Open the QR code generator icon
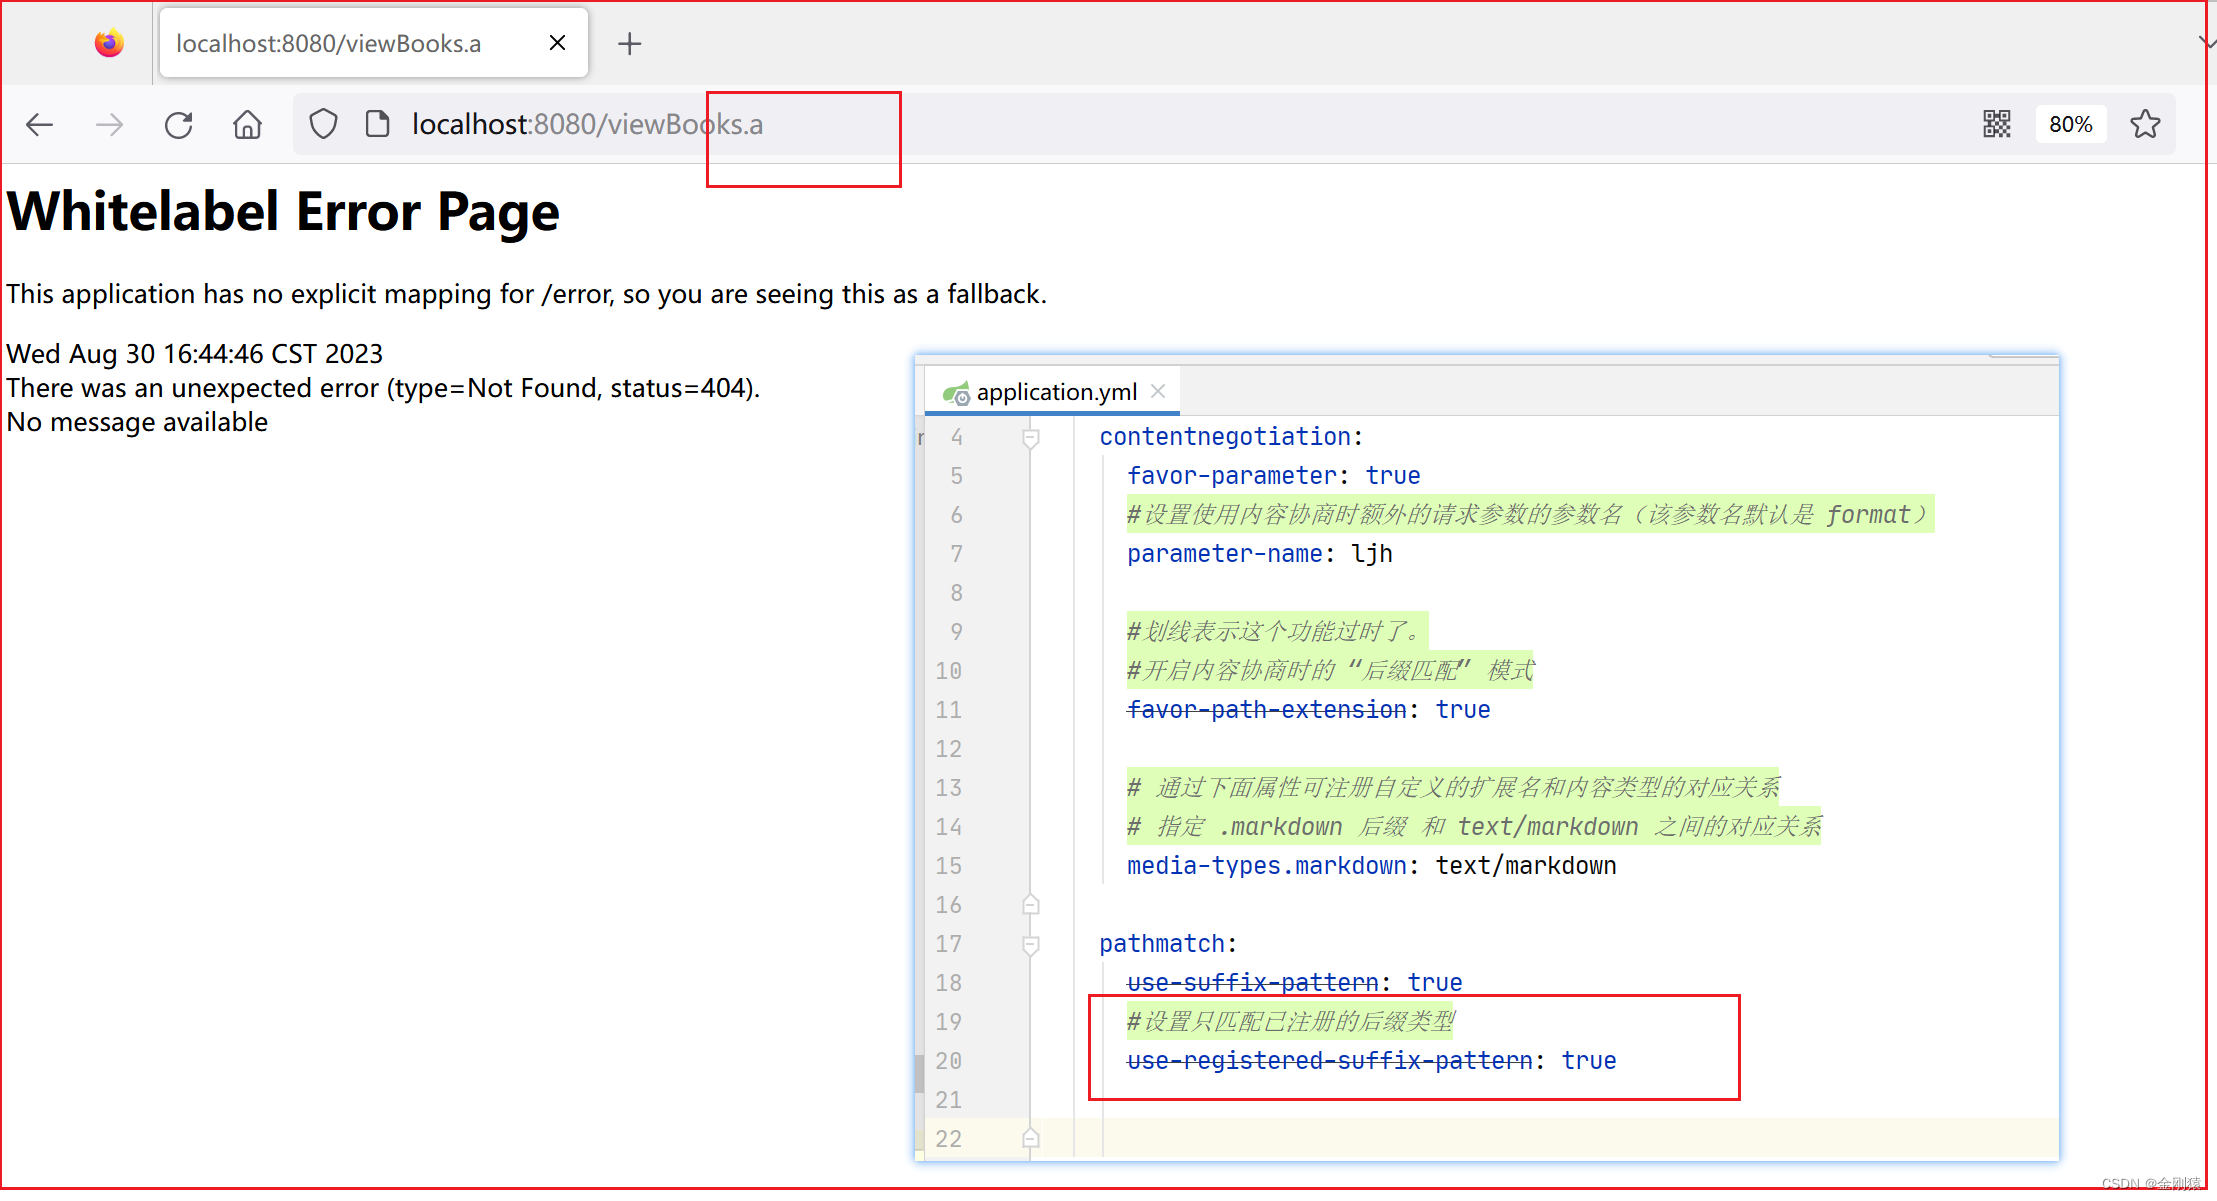The width and height of the screenshot is (2217, 1201). [1996, 124]
